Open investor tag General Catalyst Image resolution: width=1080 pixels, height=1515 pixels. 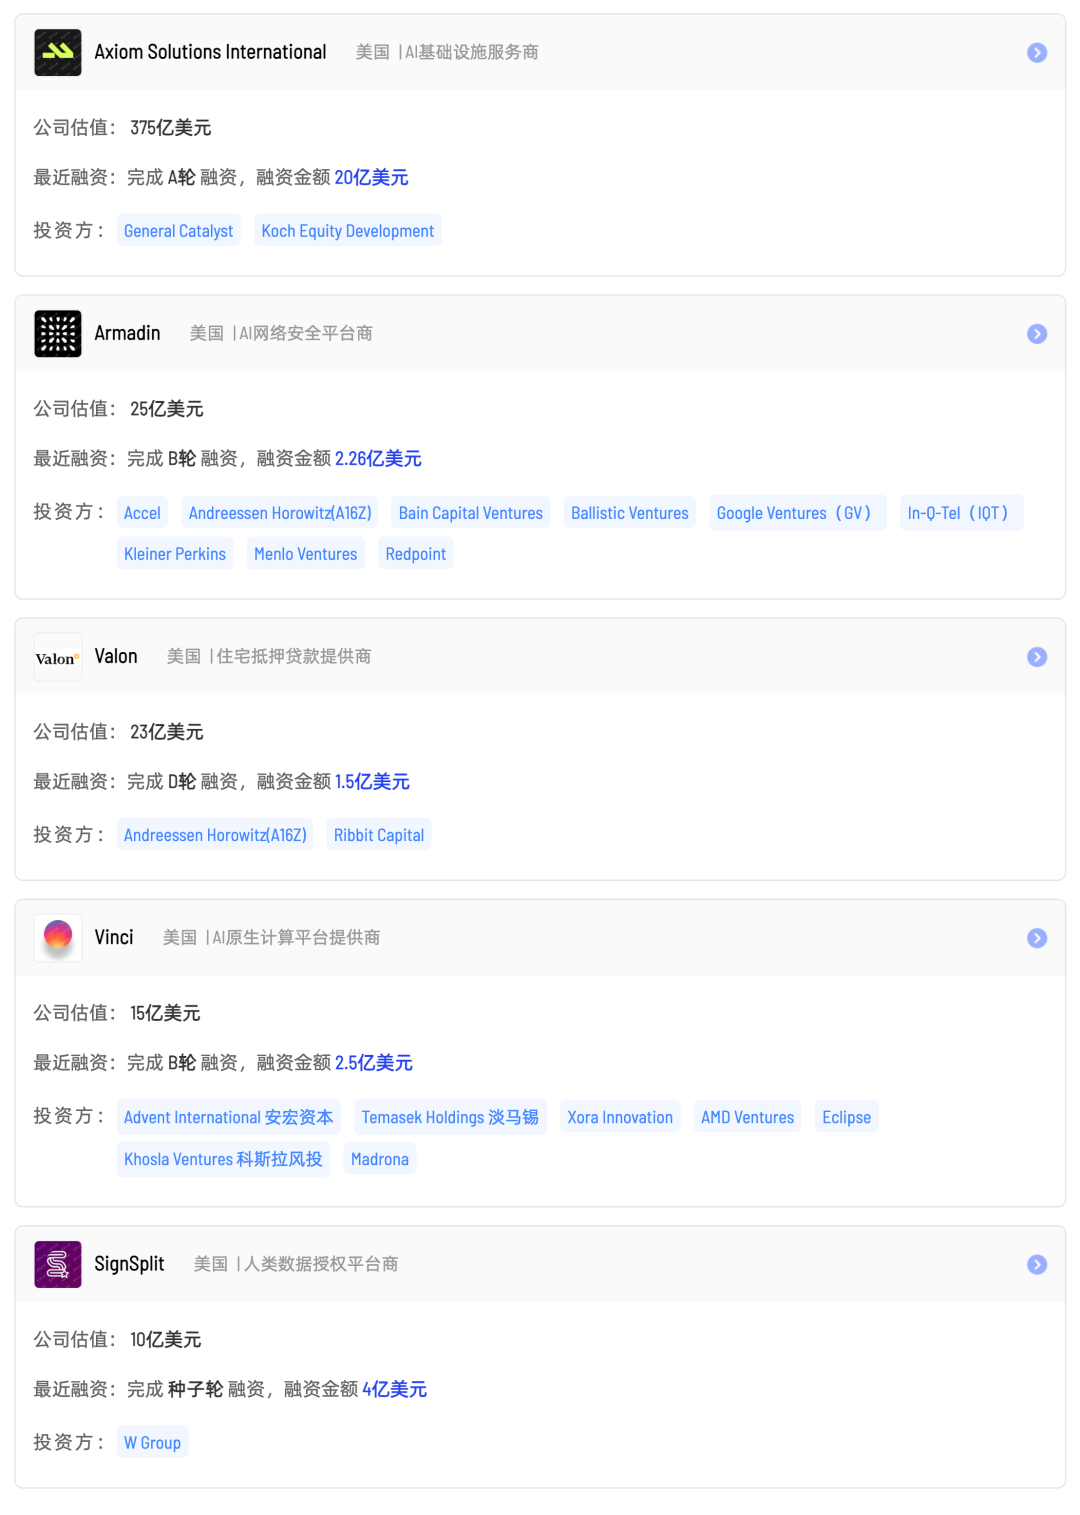point(179,231)
